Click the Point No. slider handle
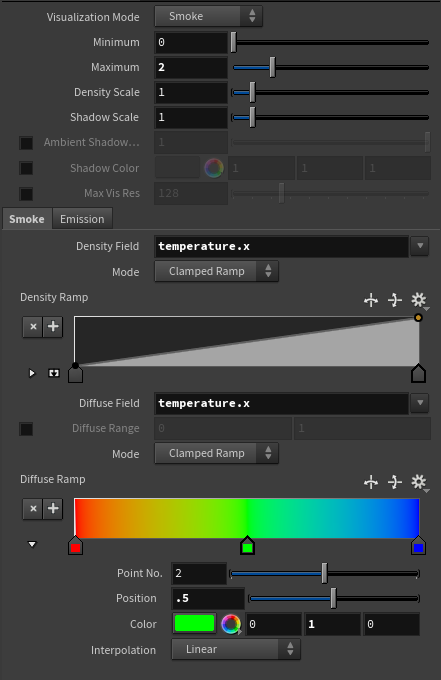 (324, 573)
